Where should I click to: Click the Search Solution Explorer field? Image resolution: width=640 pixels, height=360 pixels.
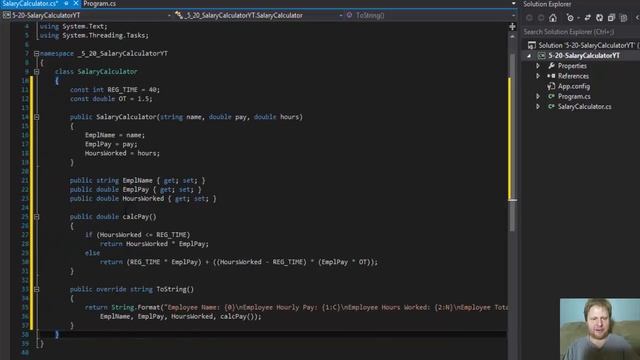(581, 32)
